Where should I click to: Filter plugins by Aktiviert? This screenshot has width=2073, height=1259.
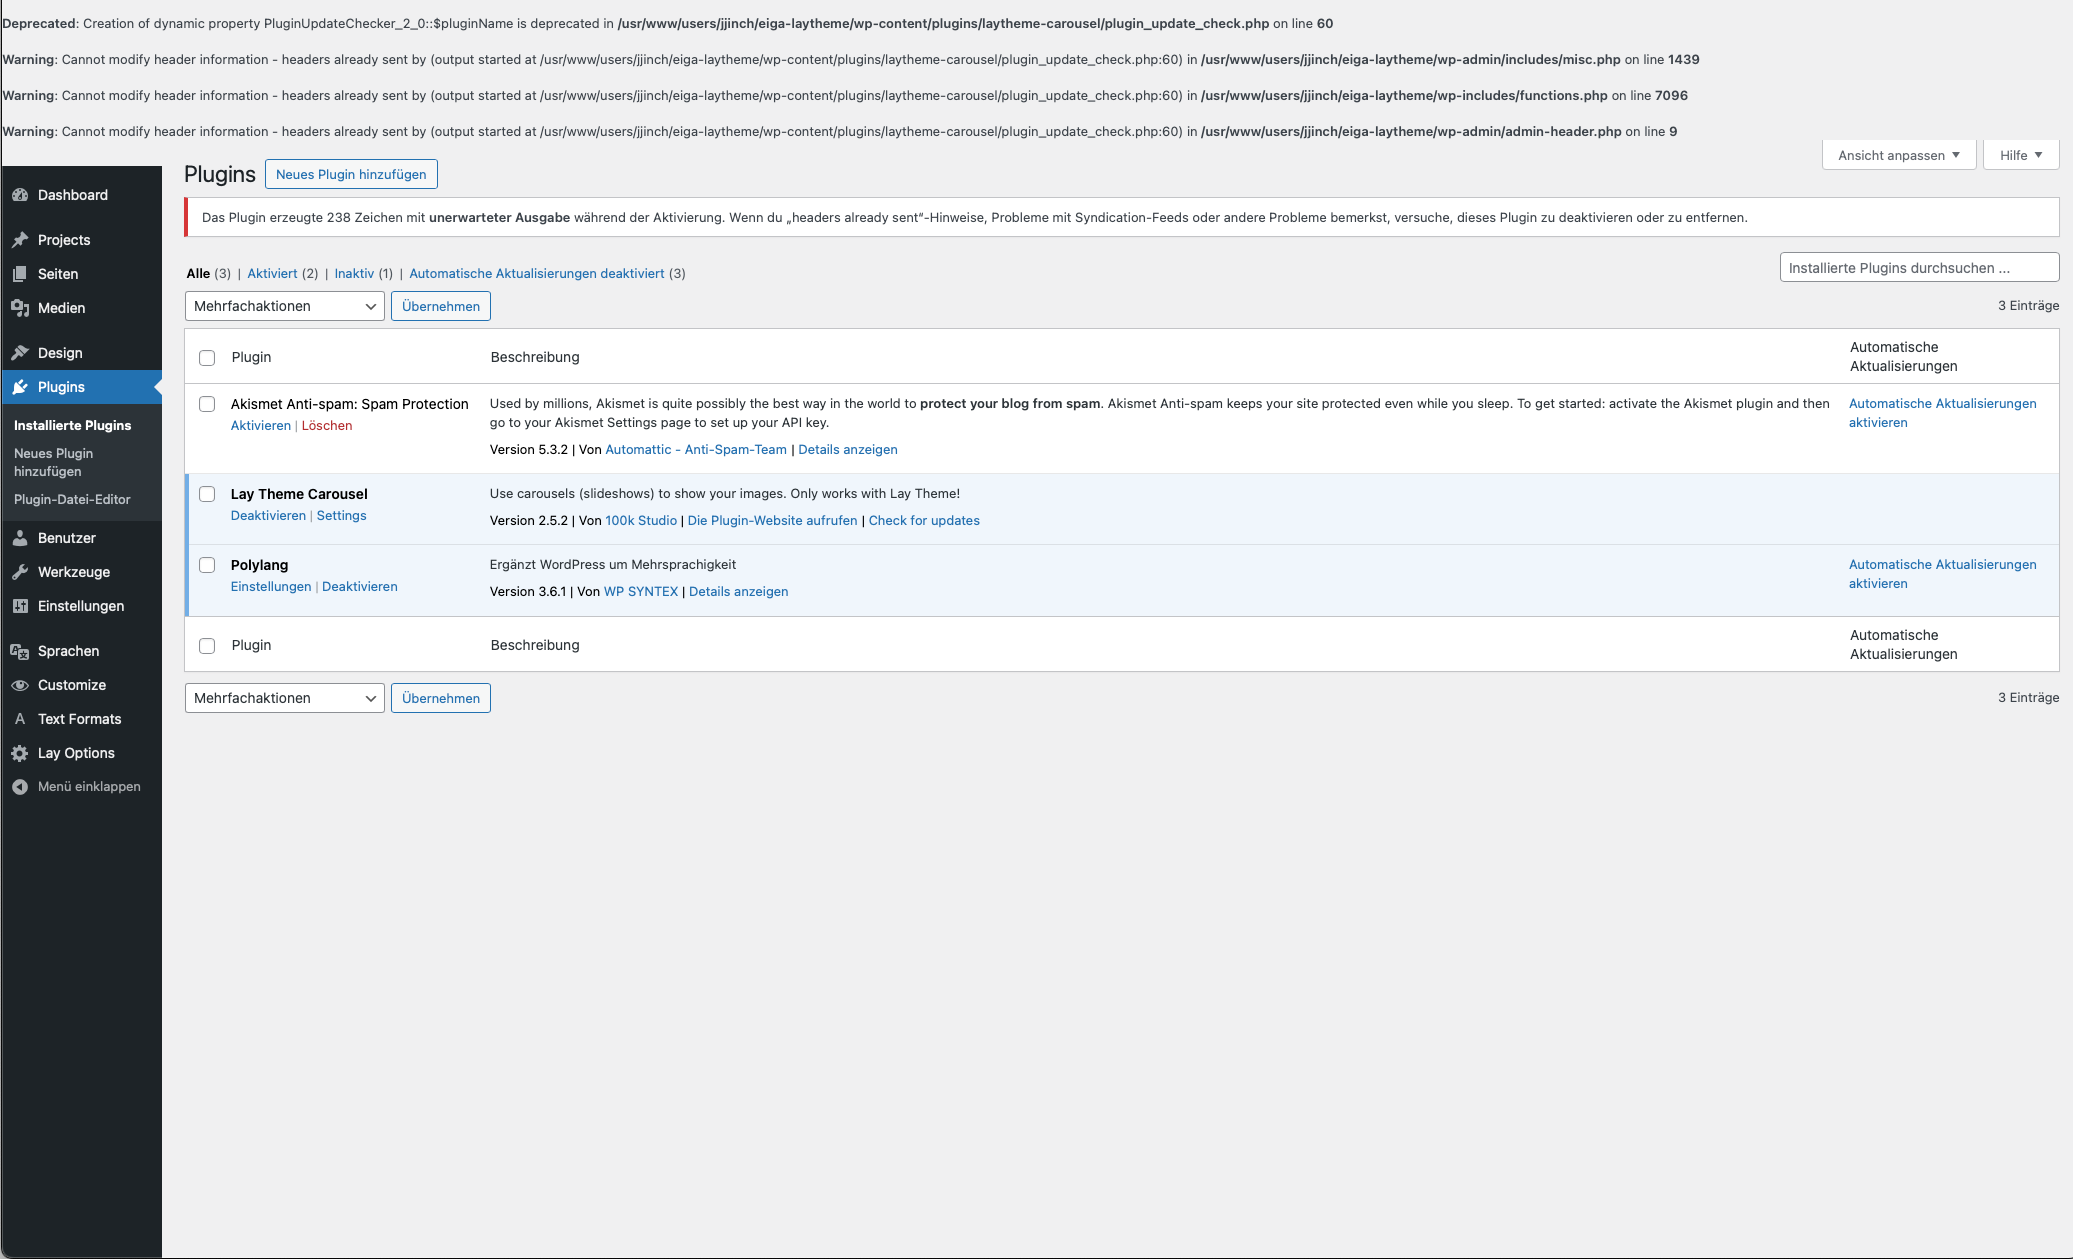tap(272, 273)
